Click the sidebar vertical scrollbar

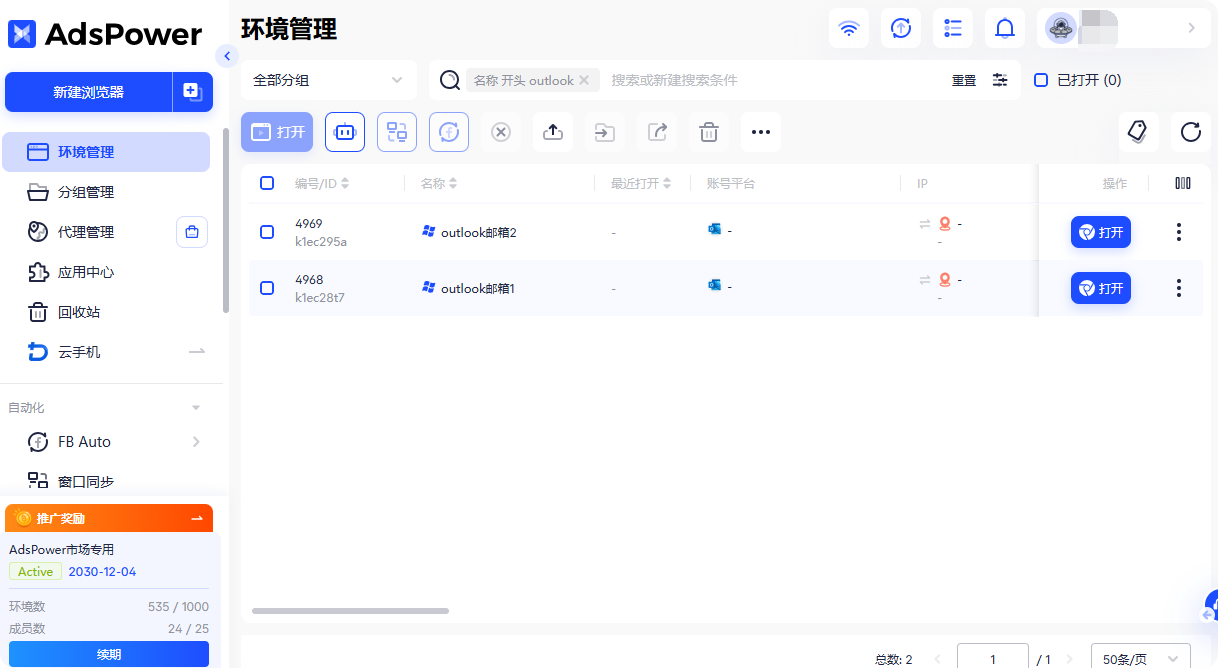[226, 220]
